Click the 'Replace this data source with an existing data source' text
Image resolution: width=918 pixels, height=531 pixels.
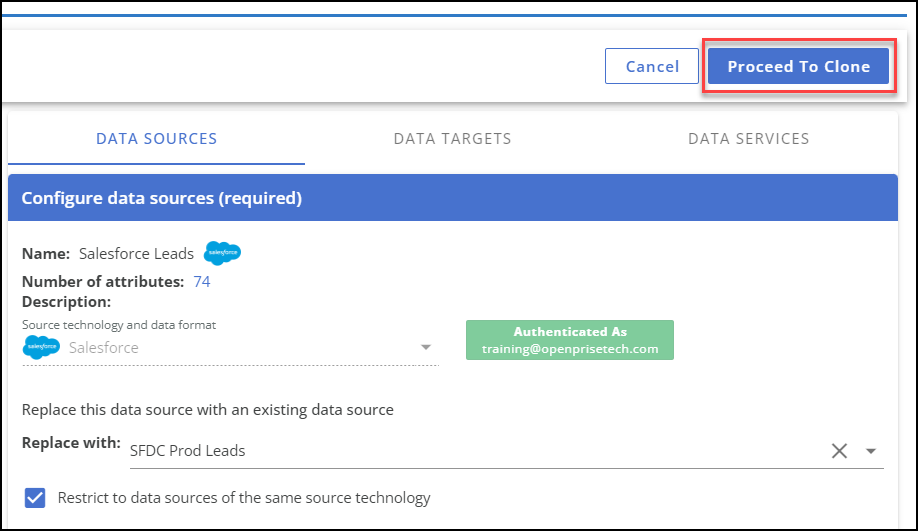click(208, 410)
